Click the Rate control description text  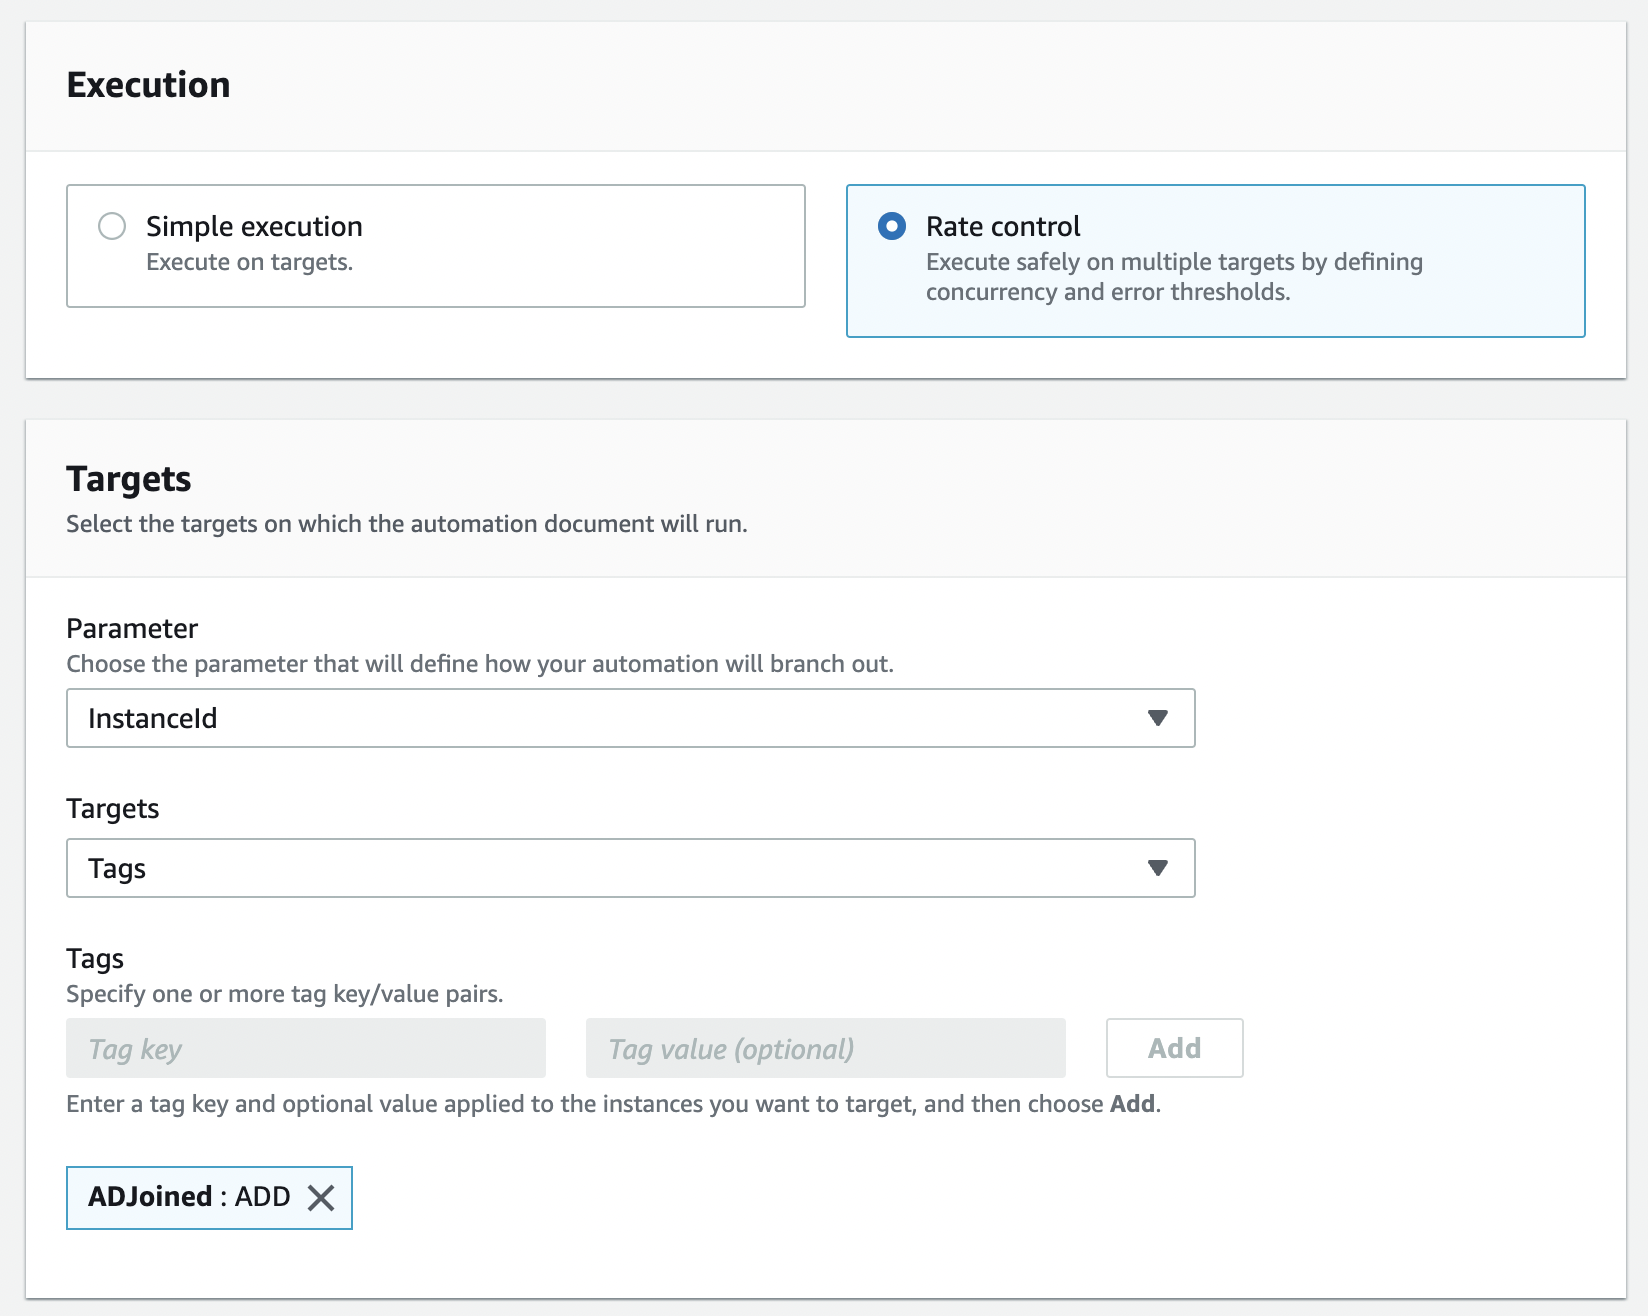(1173, 277)
